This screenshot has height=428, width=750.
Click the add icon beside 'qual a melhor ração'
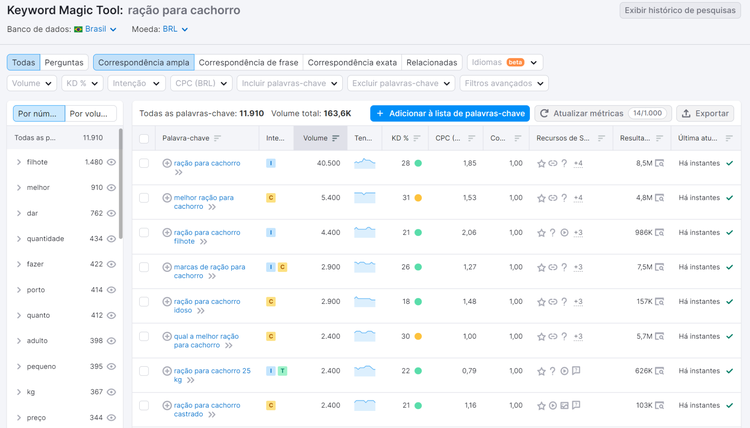167,336
